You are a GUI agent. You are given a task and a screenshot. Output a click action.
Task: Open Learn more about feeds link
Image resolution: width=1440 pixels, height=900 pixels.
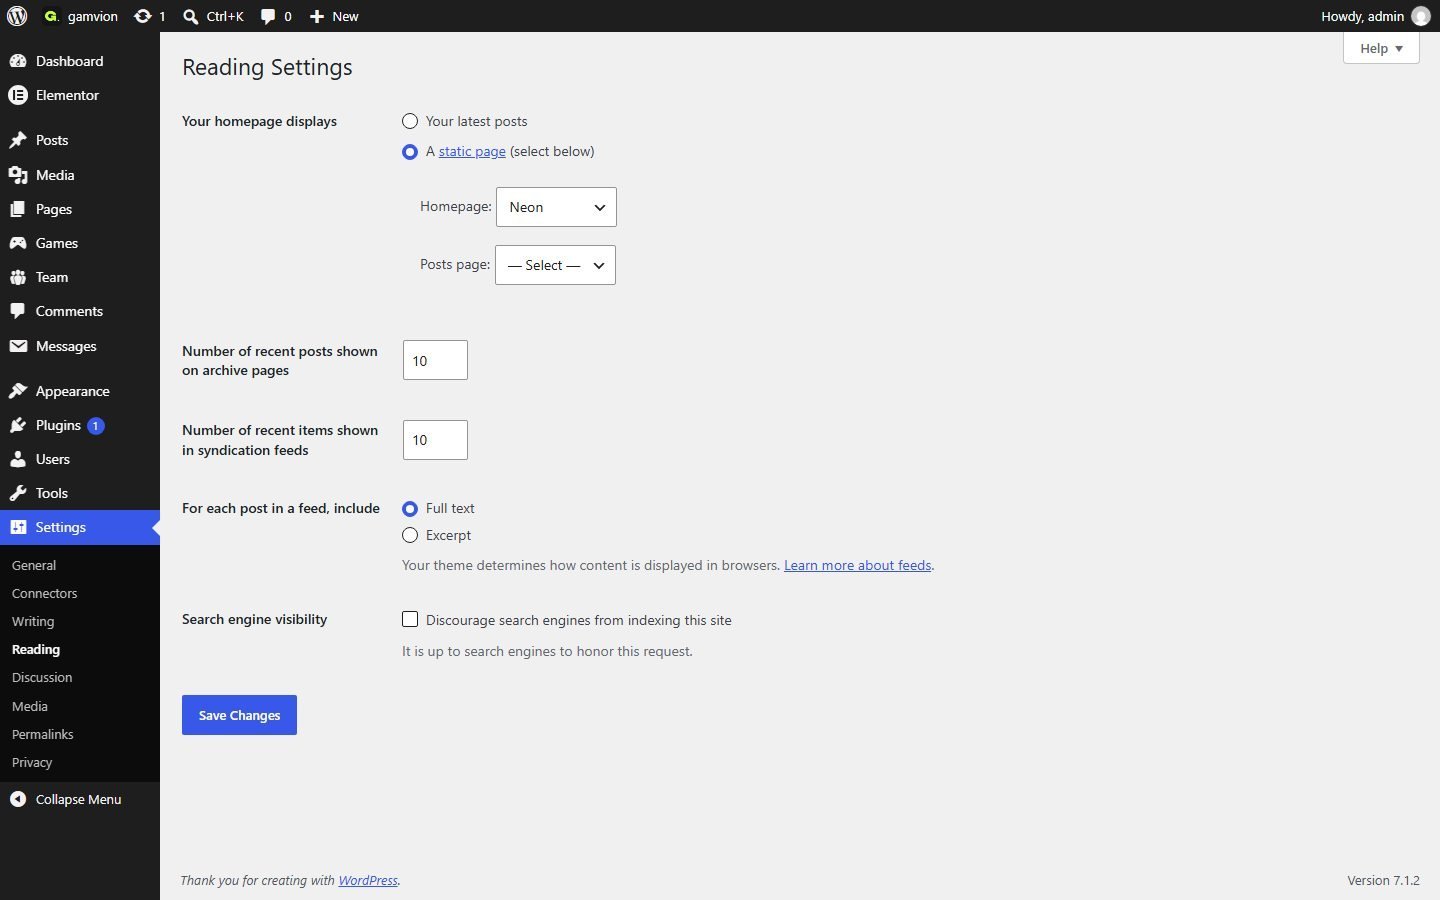(857, 565)
